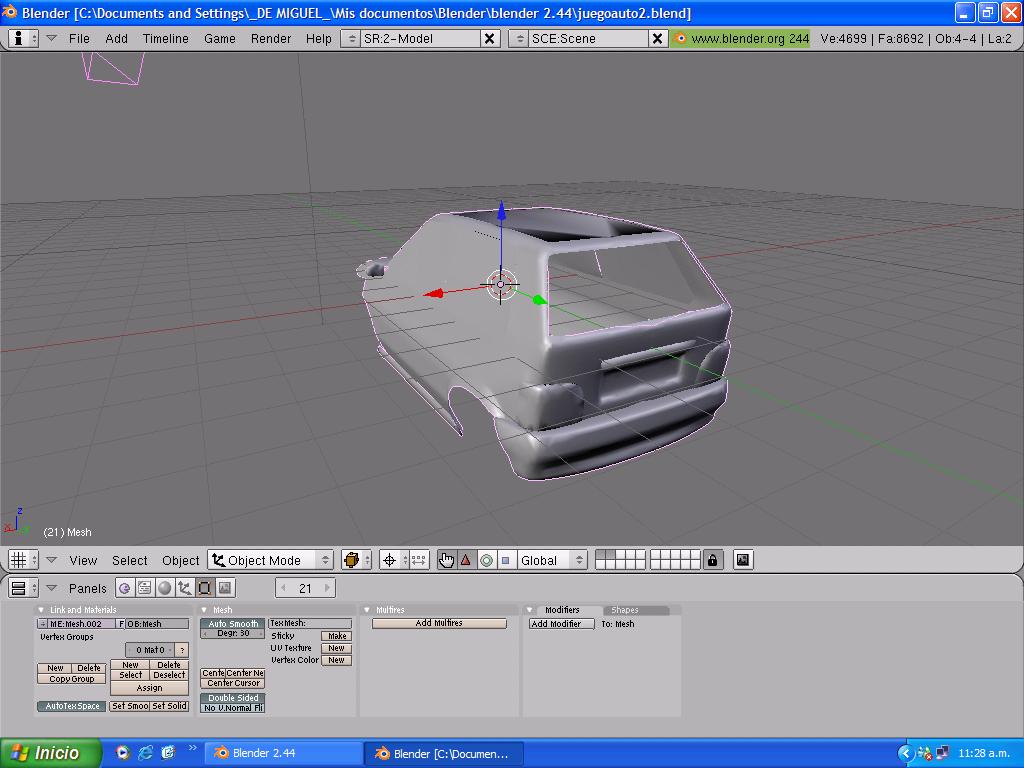Click the render preview icon in viewport header
The image size is (1024, 768).
coord(743,560)
